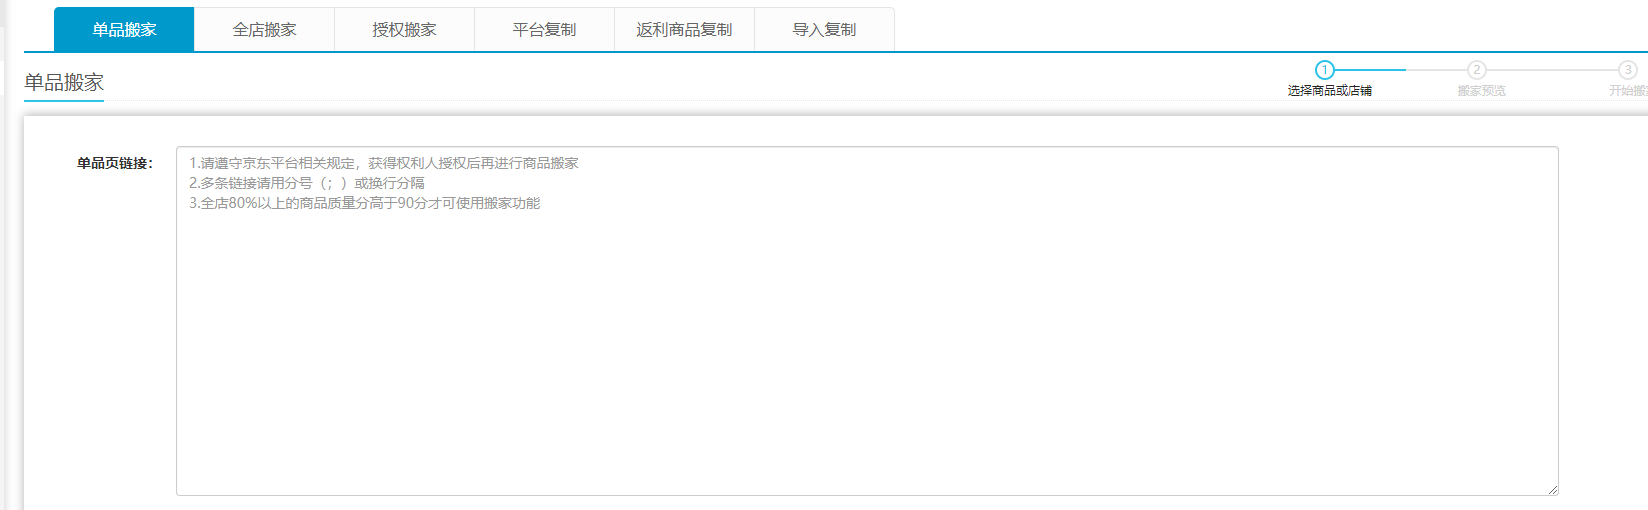
Task: Open the 授权搬家 tab
Action: [404, 30]
